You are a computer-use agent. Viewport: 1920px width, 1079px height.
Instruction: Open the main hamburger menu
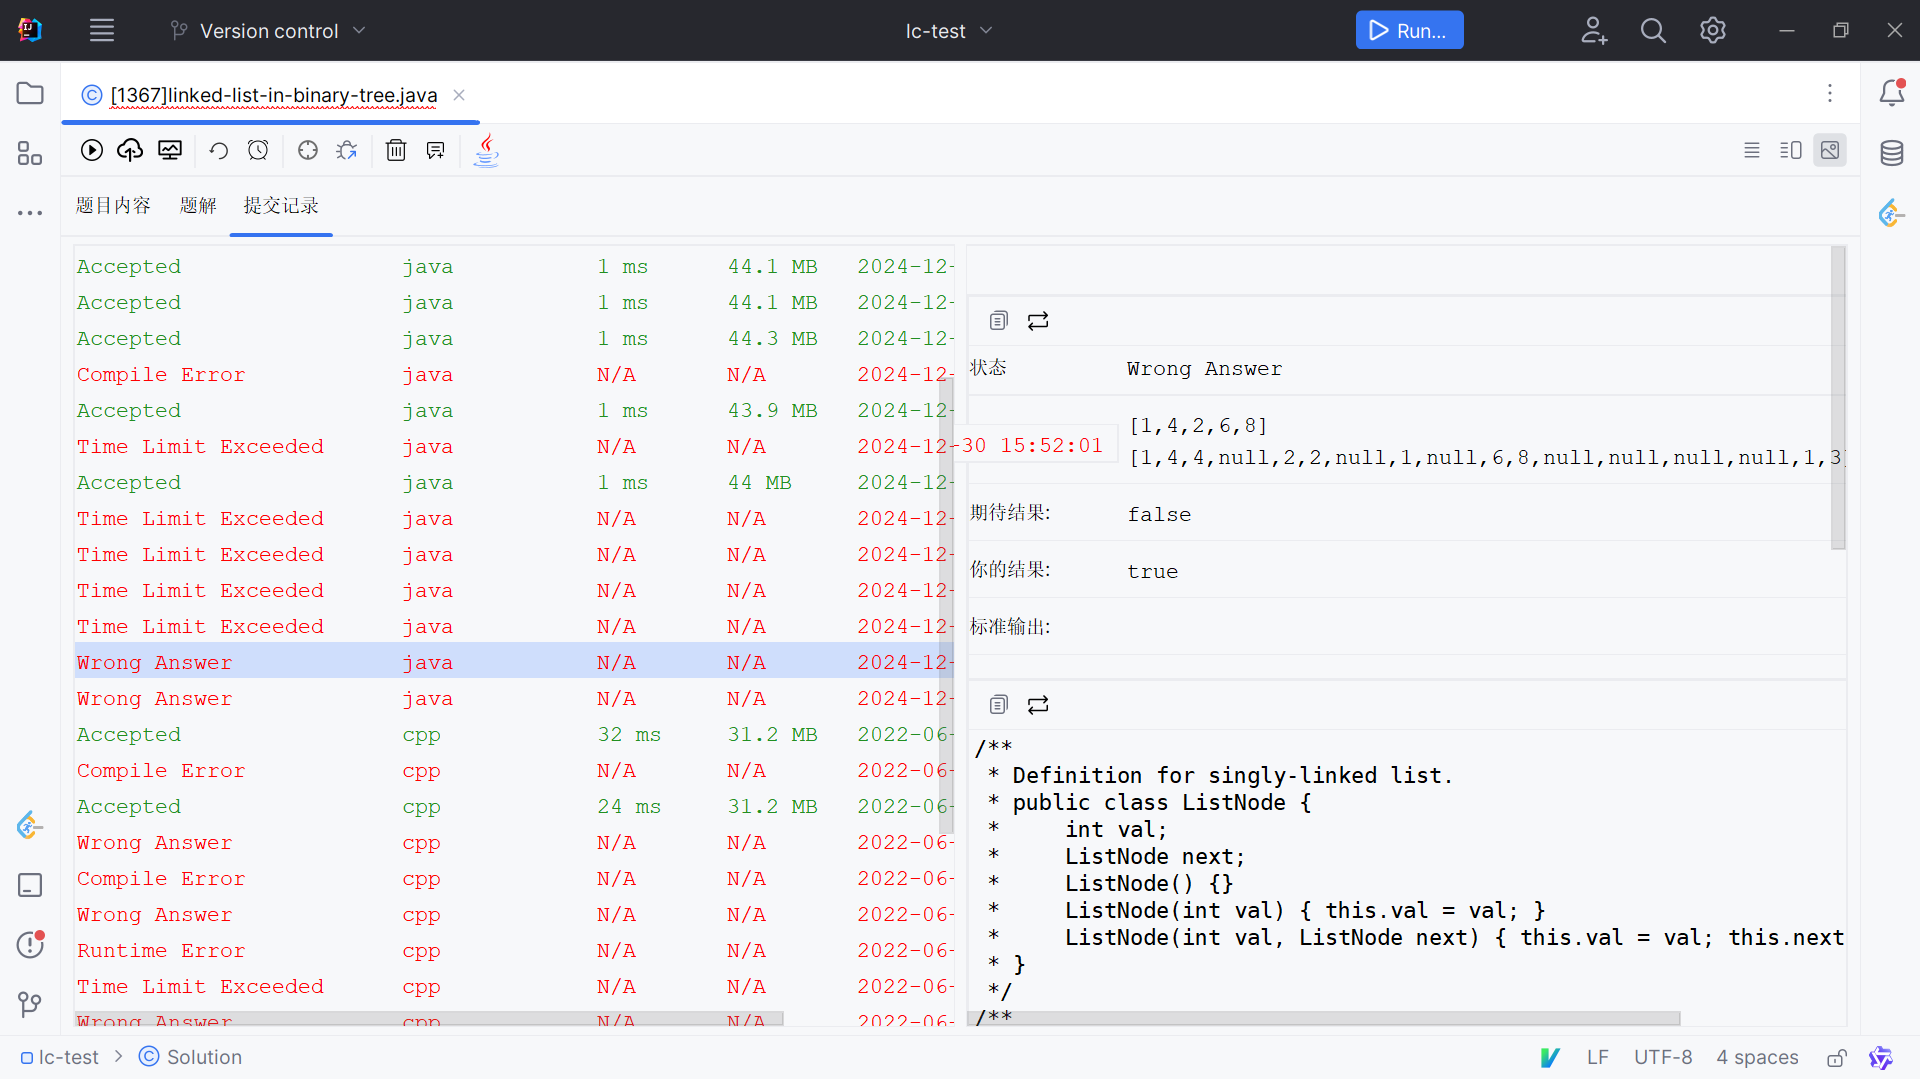102,30
